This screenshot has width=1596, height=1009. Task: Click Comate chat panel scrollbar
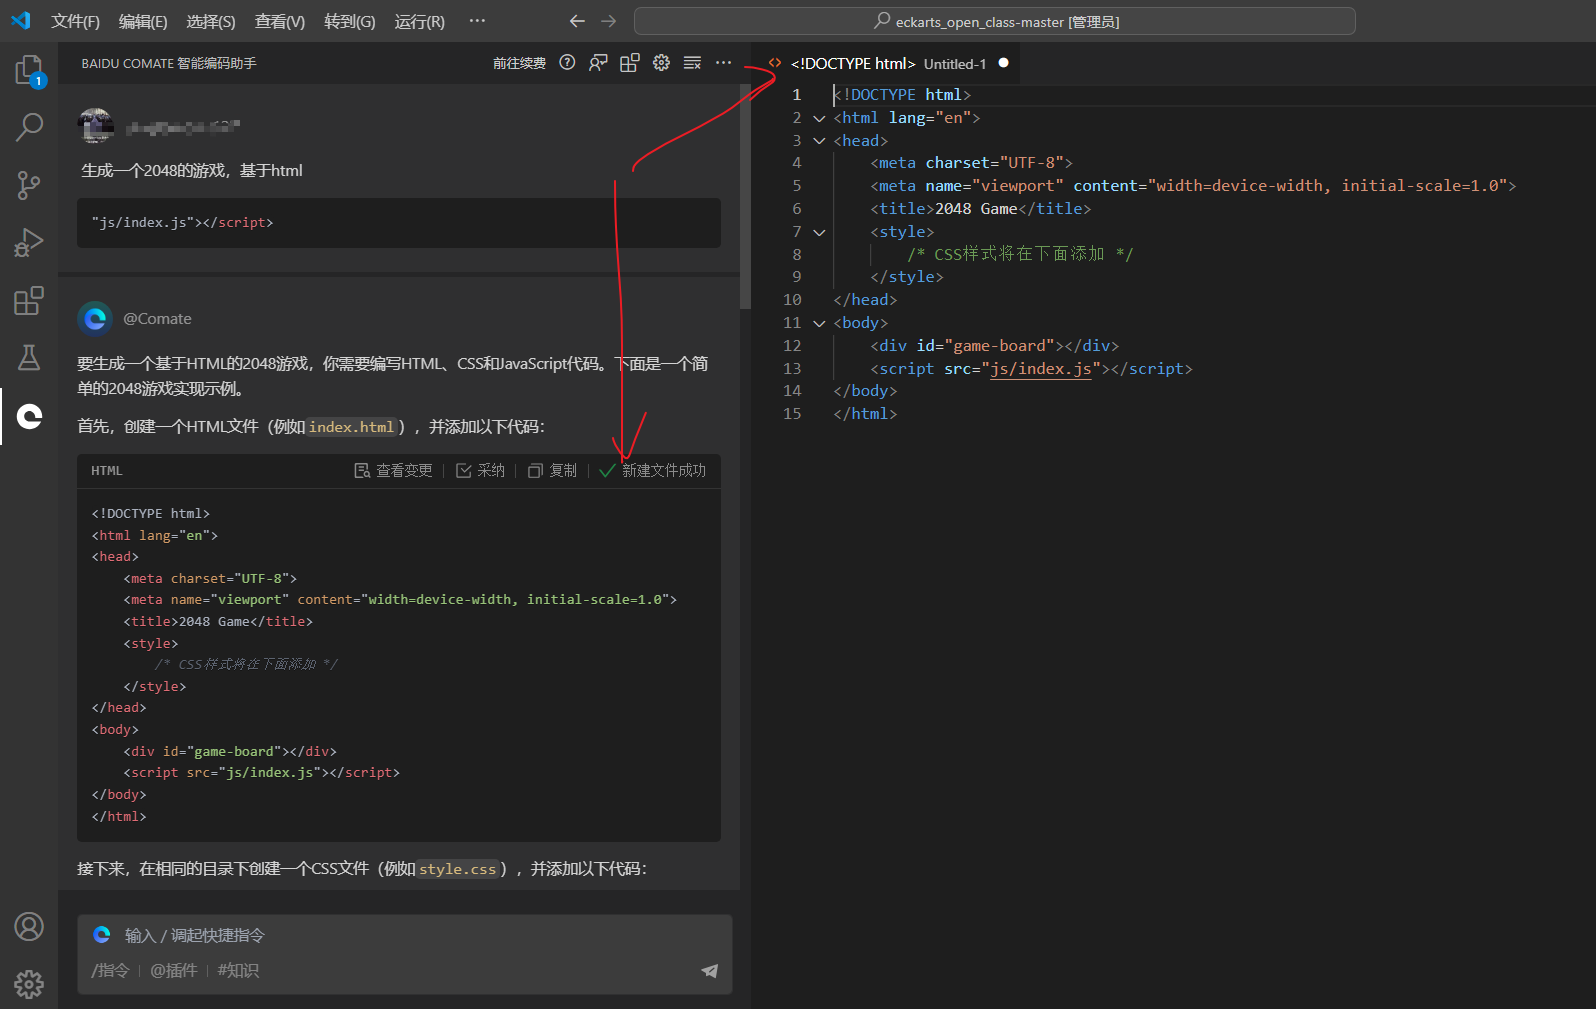pos(745,198)
